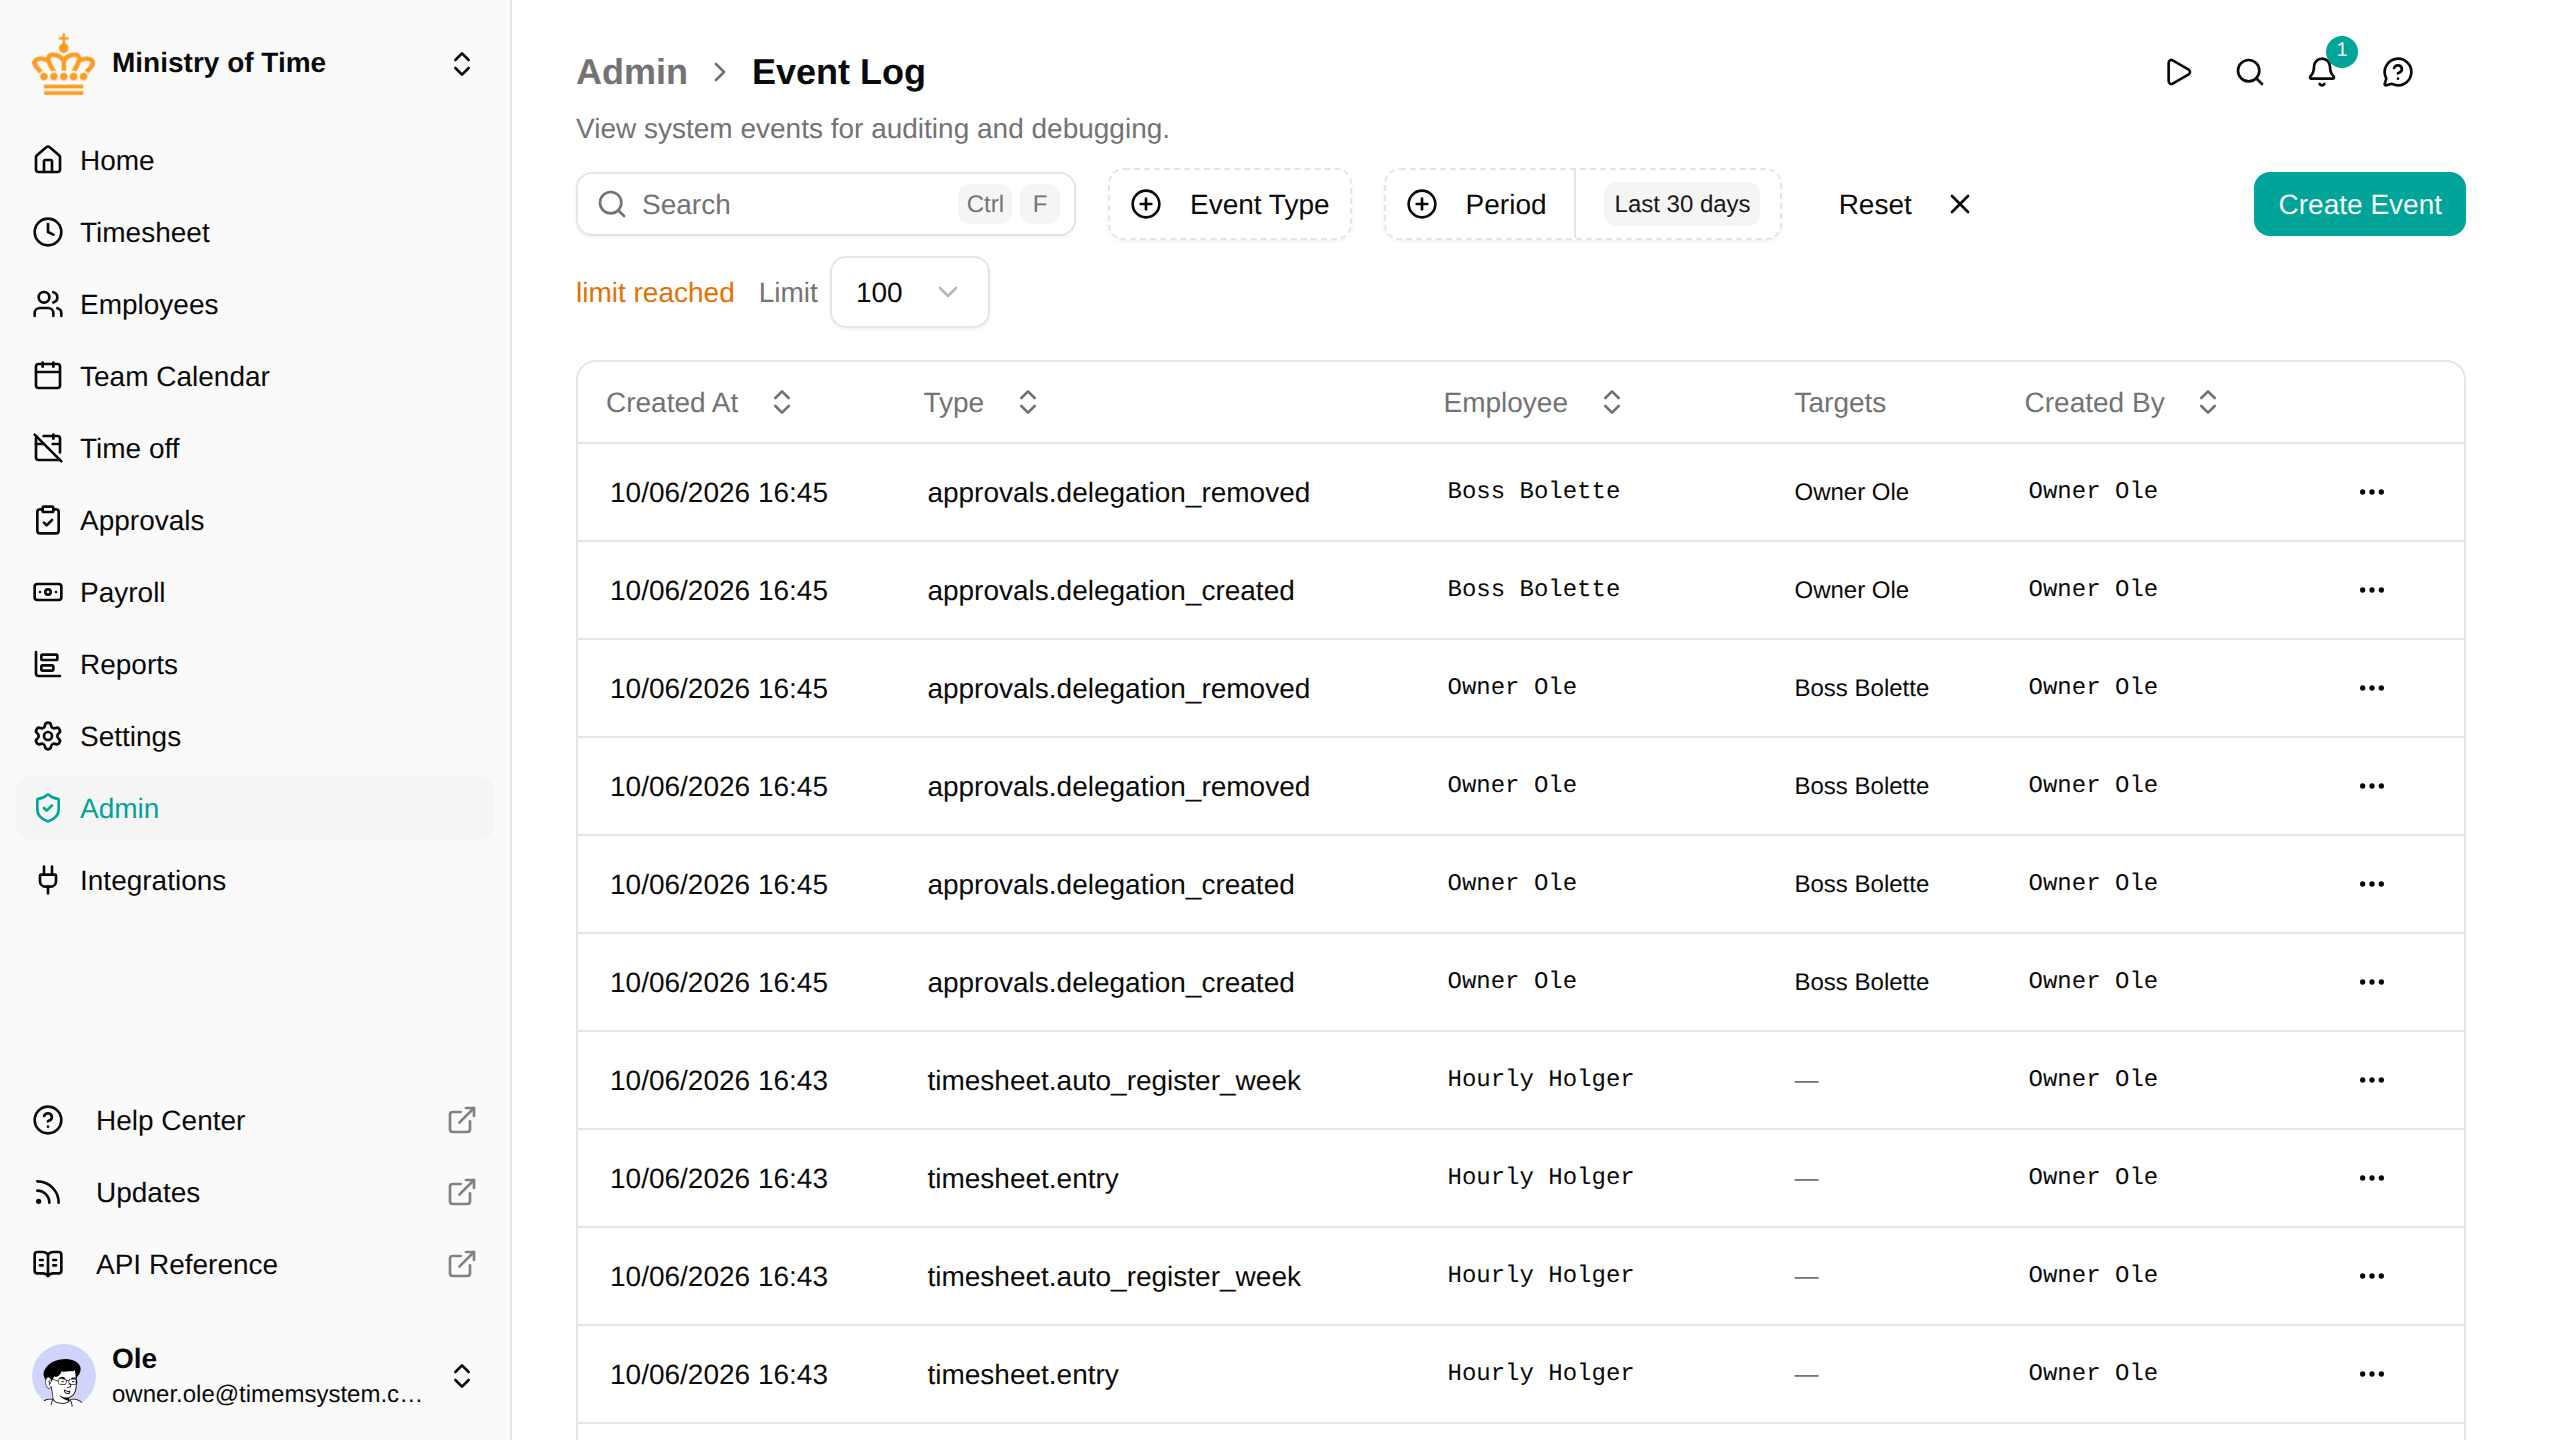Open row menu for Boss Bolette delegation_created event
The height and width of the screenshot is (1440, 2560).
[2372, 590]
